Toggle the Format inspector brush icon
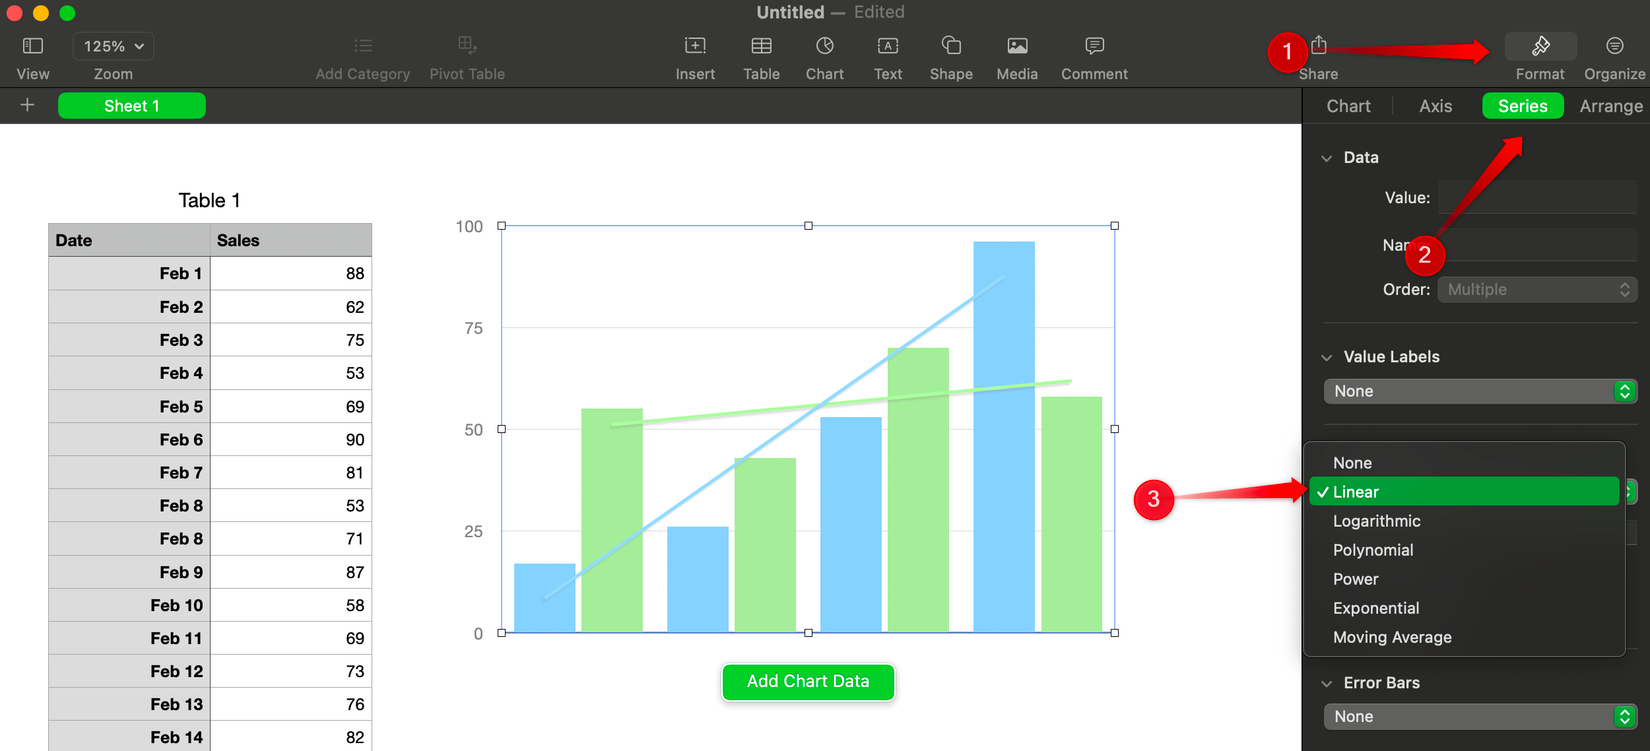This screenshot has height=751, width=1650. 1540,46
